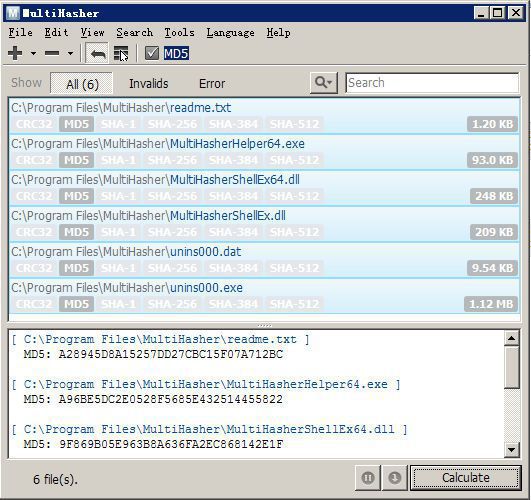531x500 pixels.
Task: Show only Invalids filter
Action: click(149, 83)
